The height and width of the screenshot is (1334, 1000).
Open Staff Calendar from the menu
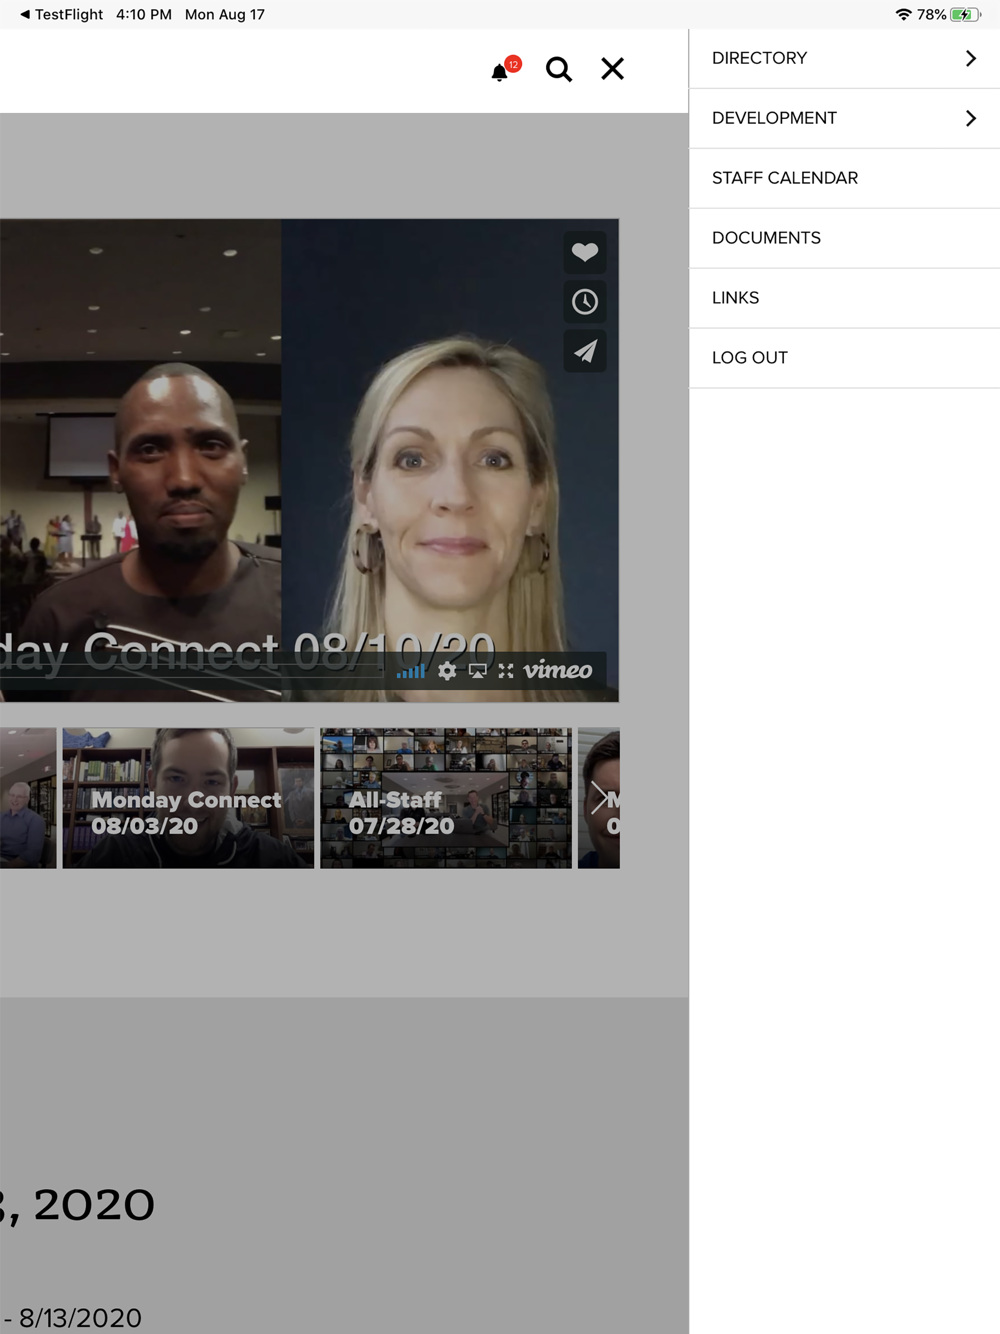pyautogui.click(x=845, y=178)
